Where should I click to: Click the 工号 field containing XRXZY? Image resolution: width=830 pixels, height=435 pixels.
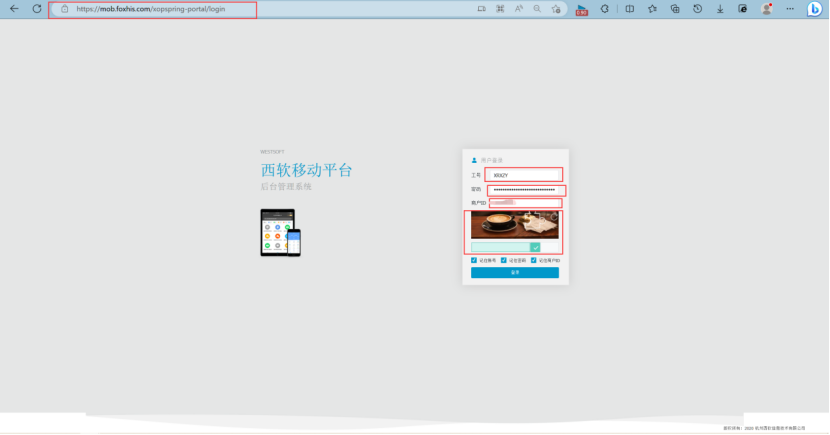click(524, 175)
